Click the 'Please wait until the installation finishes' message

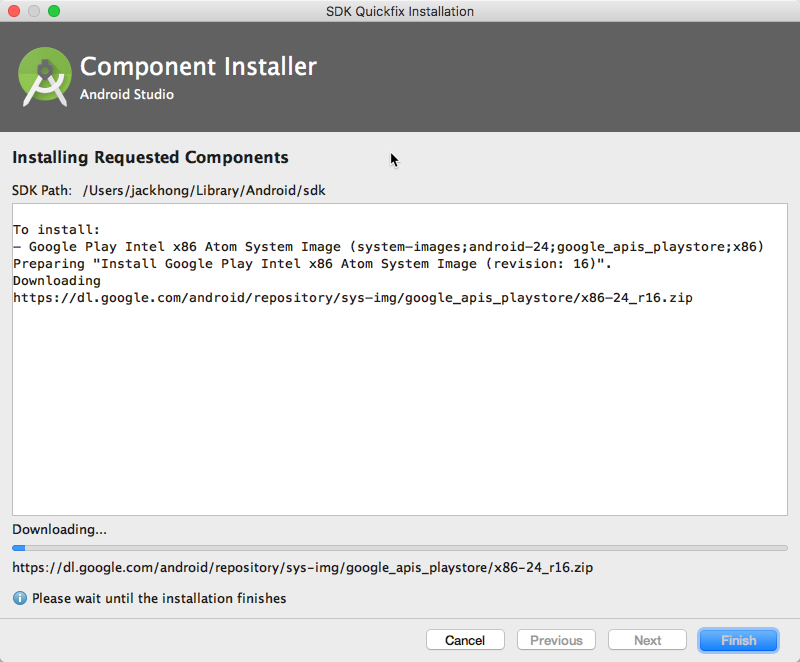159,598
